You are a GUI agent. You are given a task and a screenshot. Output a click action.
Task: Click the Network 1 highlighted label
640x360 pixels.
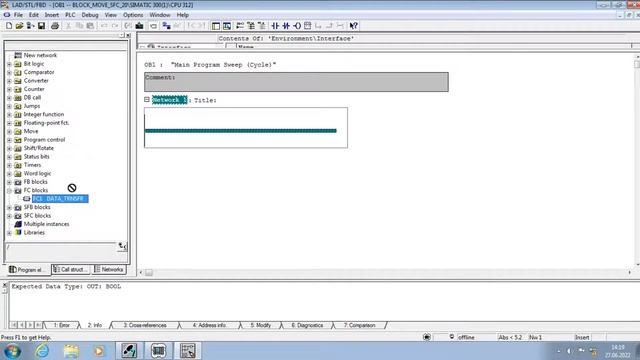click(x=169, y=100)
